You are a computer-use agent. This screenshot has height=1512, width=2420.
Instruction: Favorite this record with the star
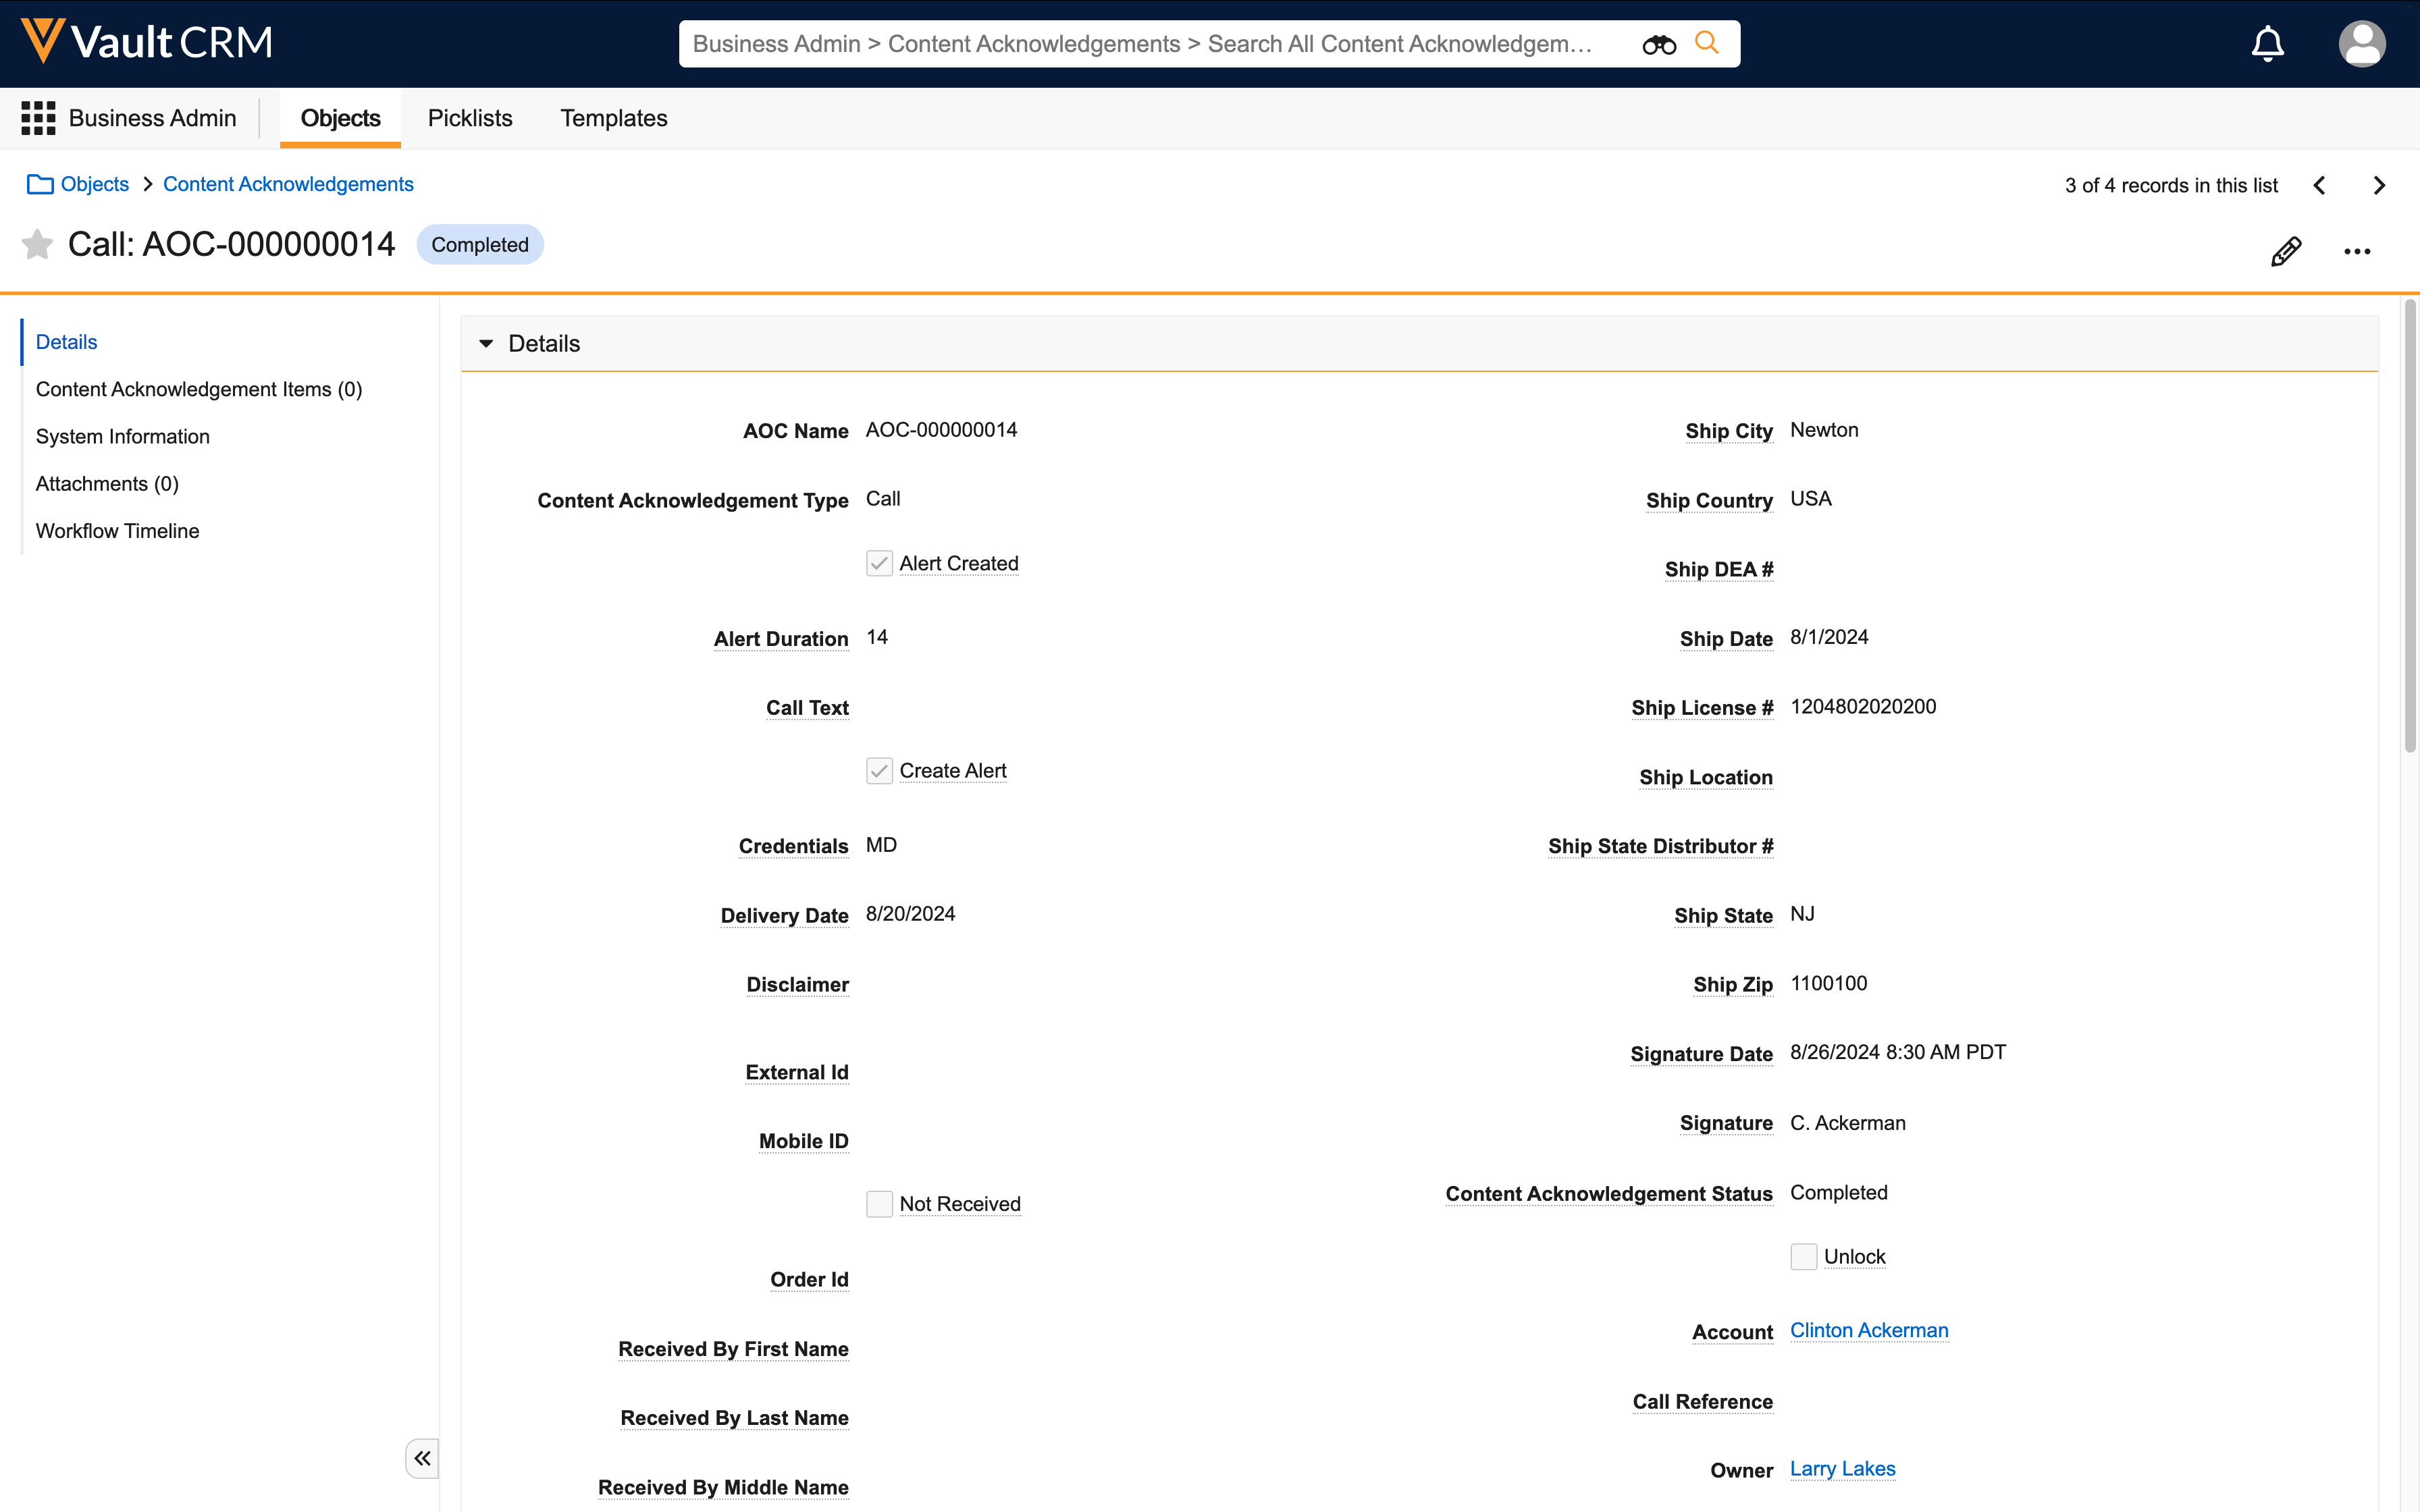click(37, 245)
